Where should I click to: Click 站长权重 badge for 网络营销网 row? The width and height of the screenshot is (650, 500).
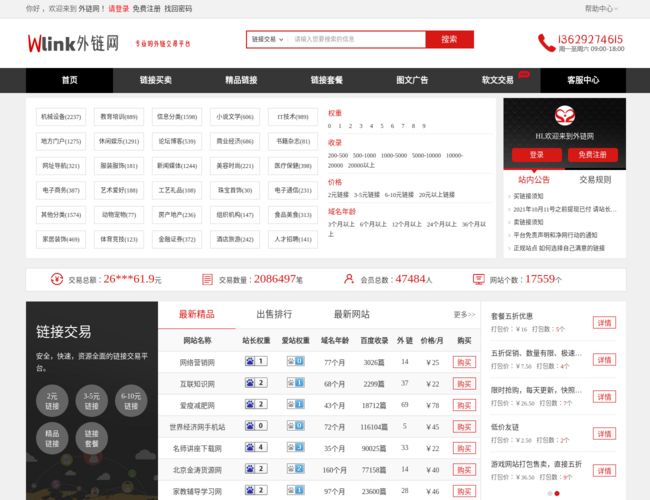coord(255,362)
